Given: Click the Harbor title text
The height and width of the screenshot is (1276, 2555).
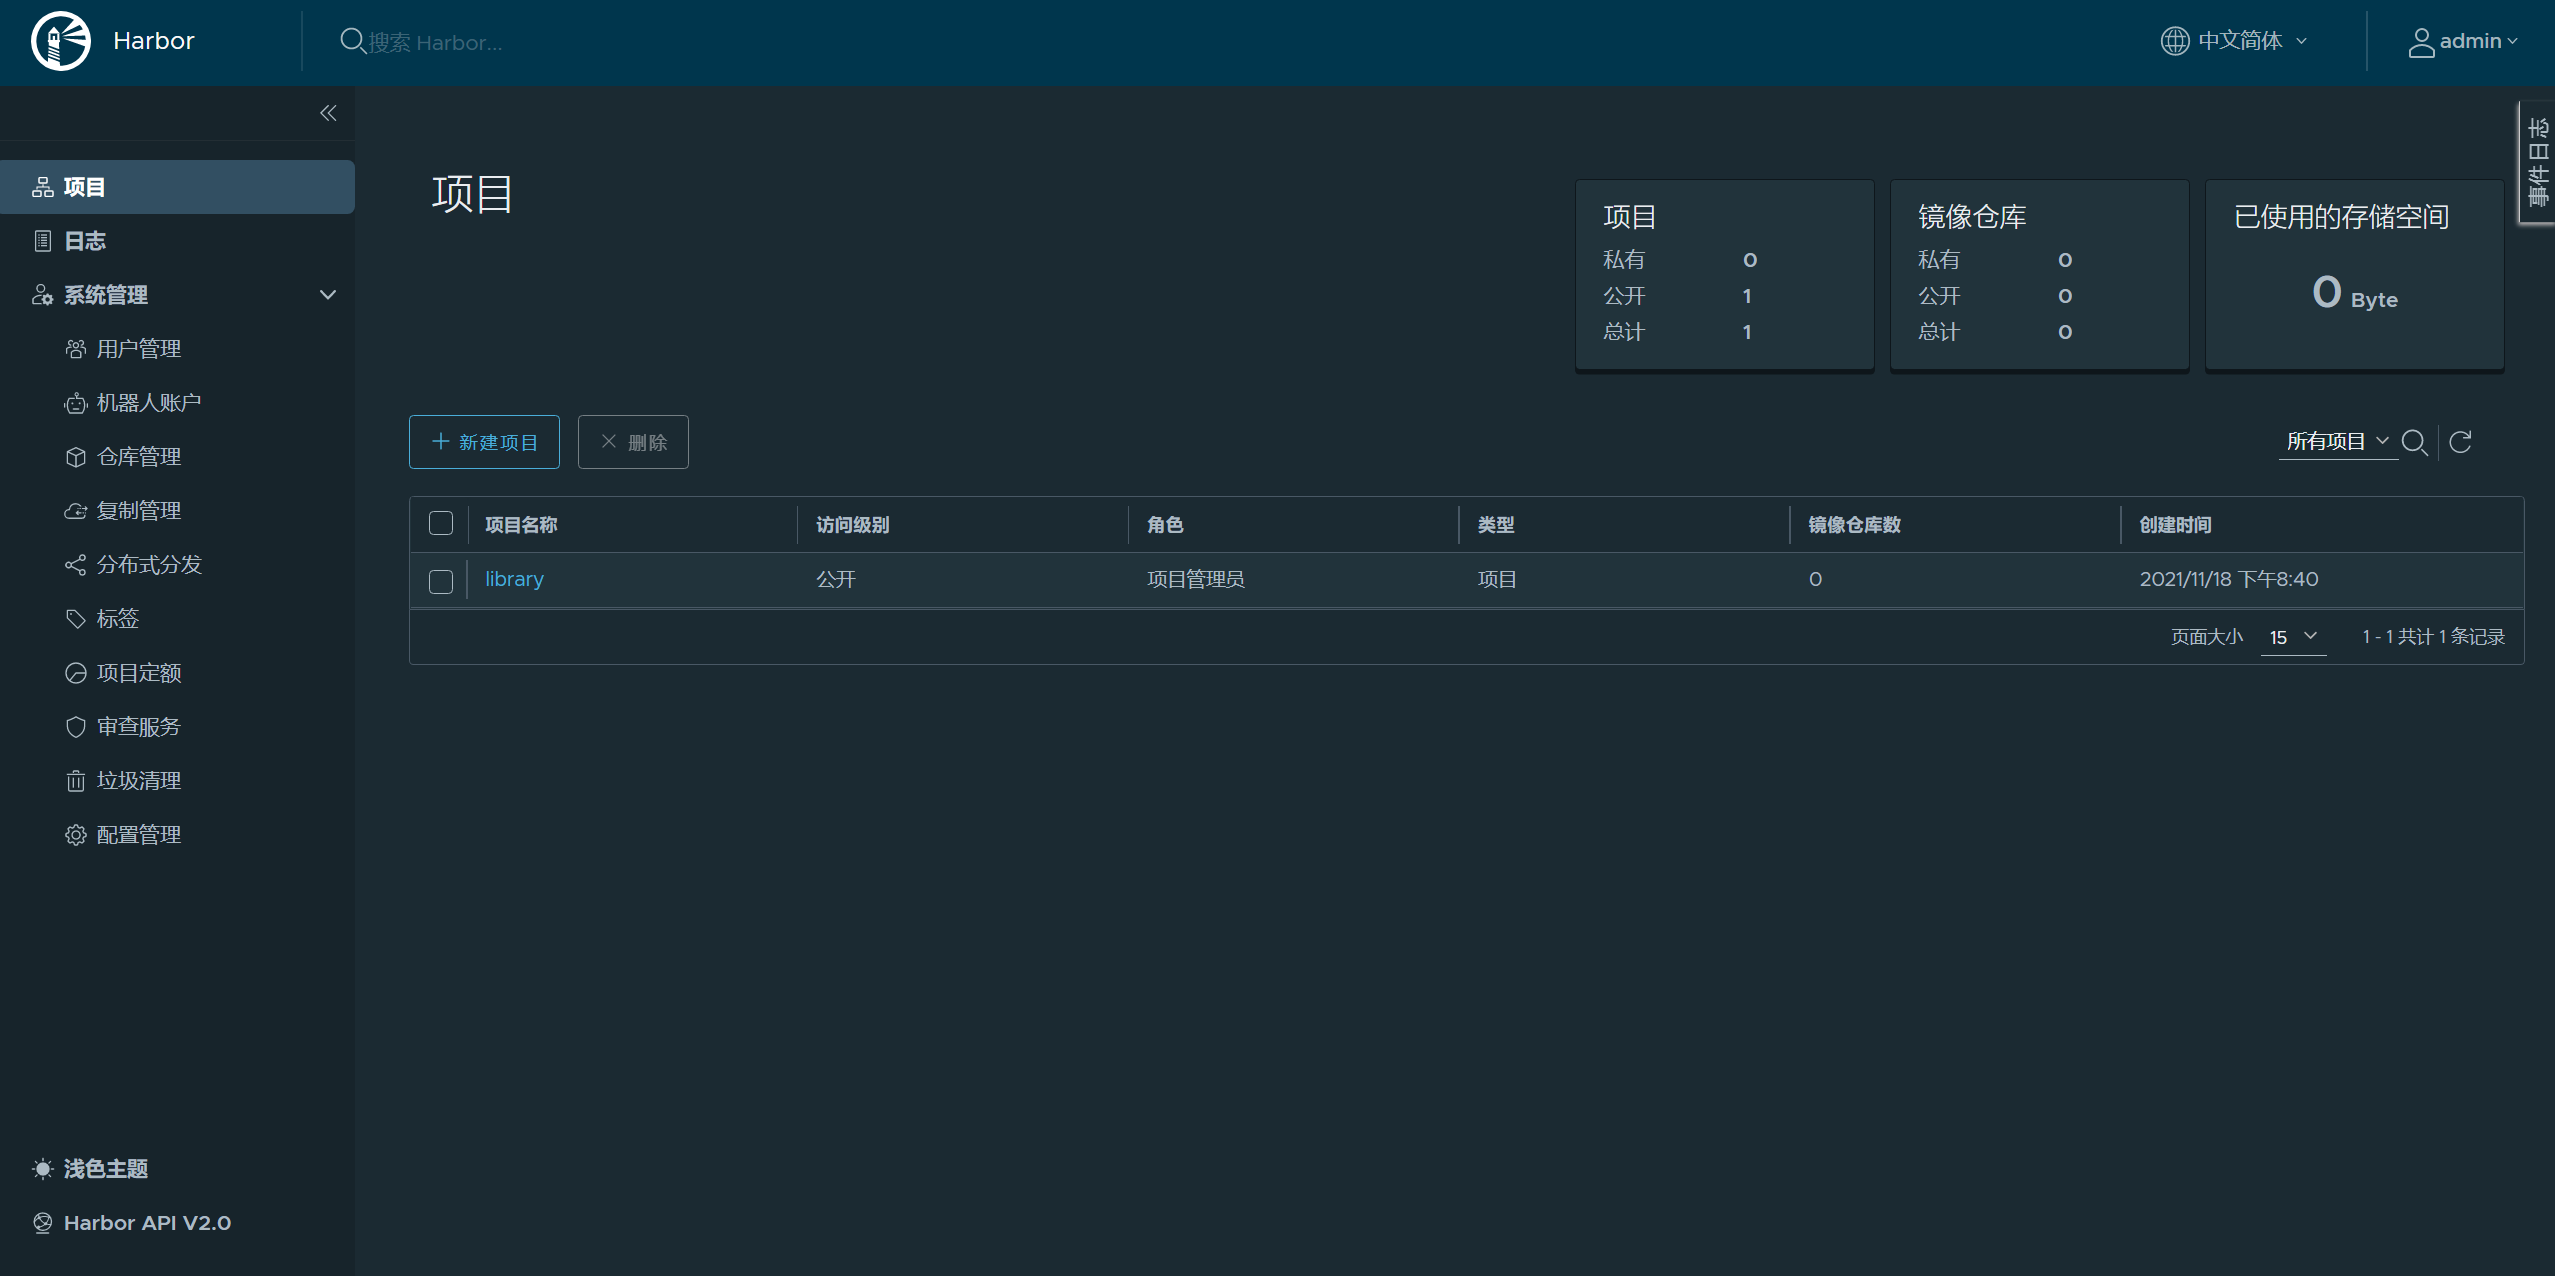Looking at the screenshot, I should tap(154, 41).
